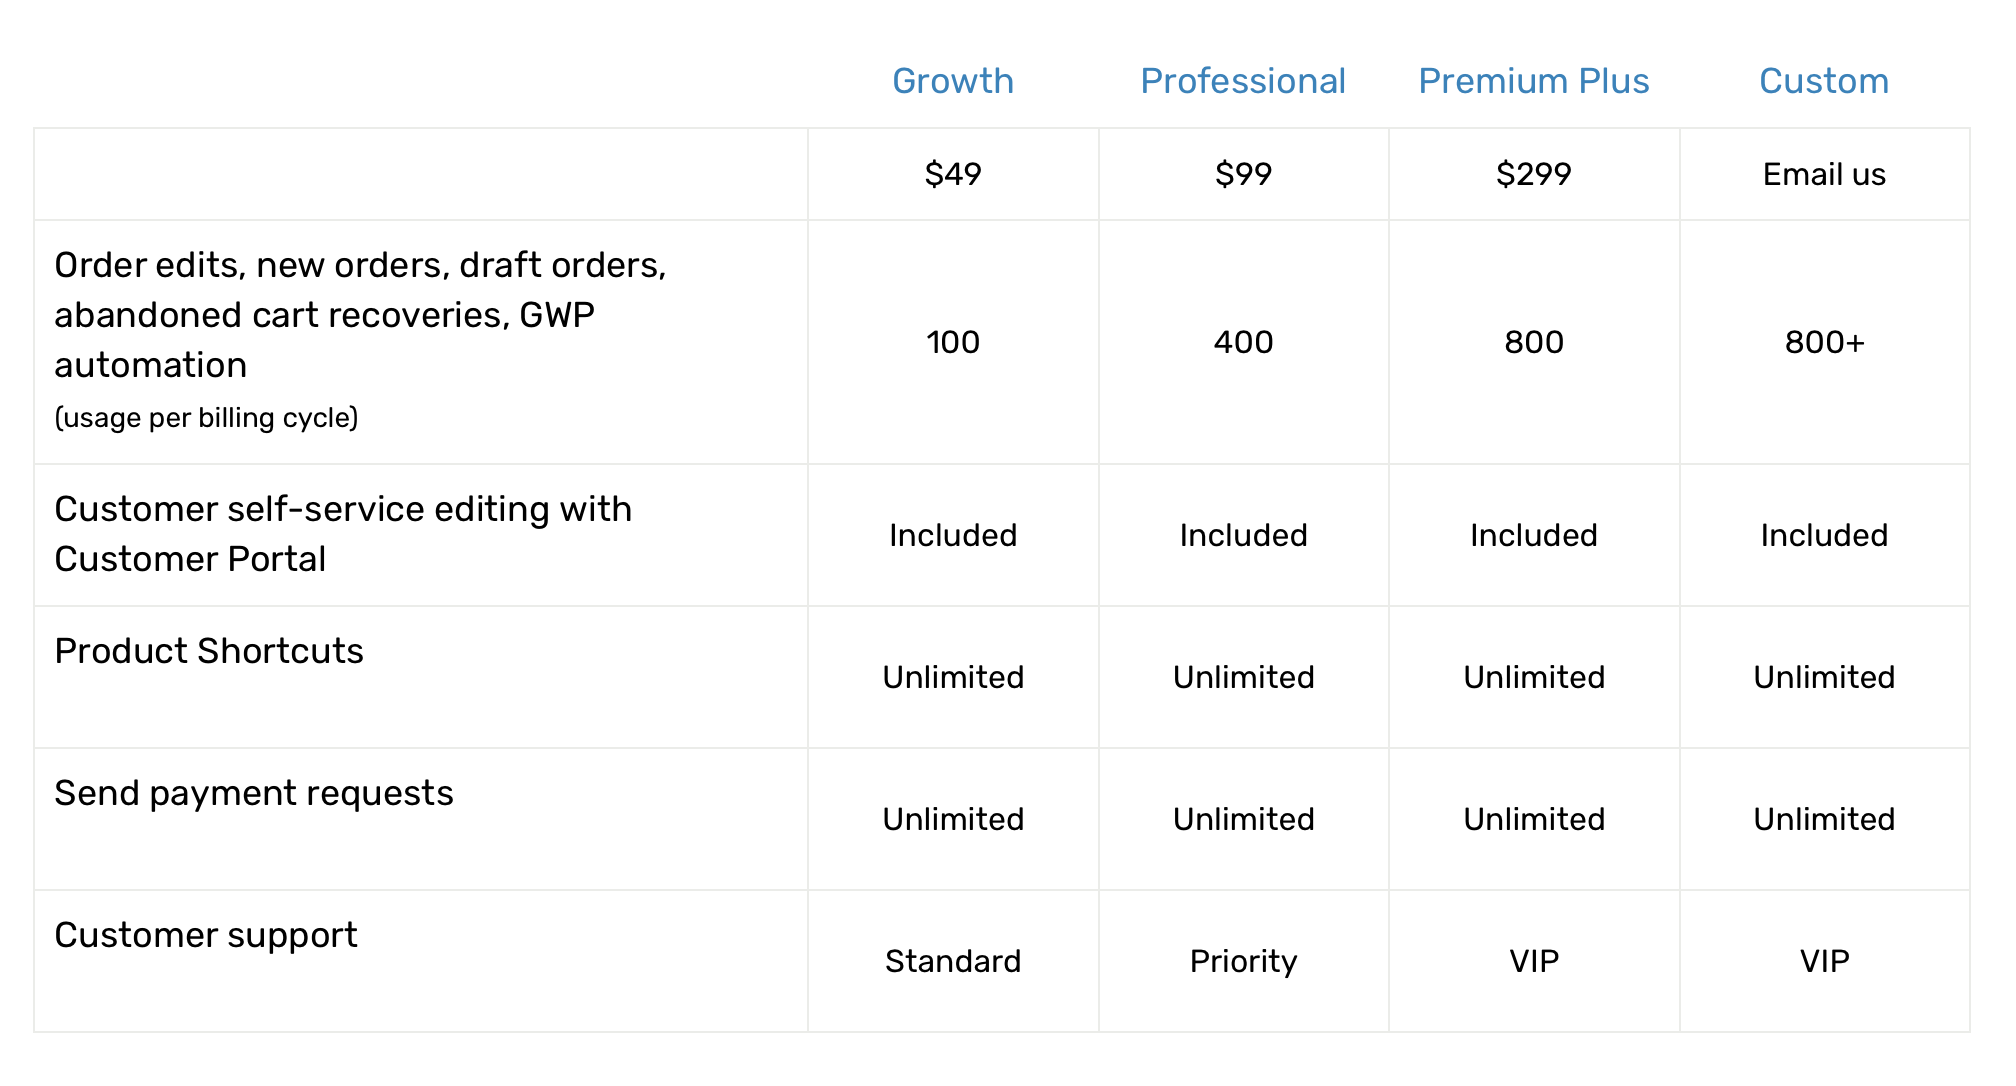The width and height of the screenshot is (2016, 1086).
Task: Click the Growth plan heading
Action: point(952,81)
